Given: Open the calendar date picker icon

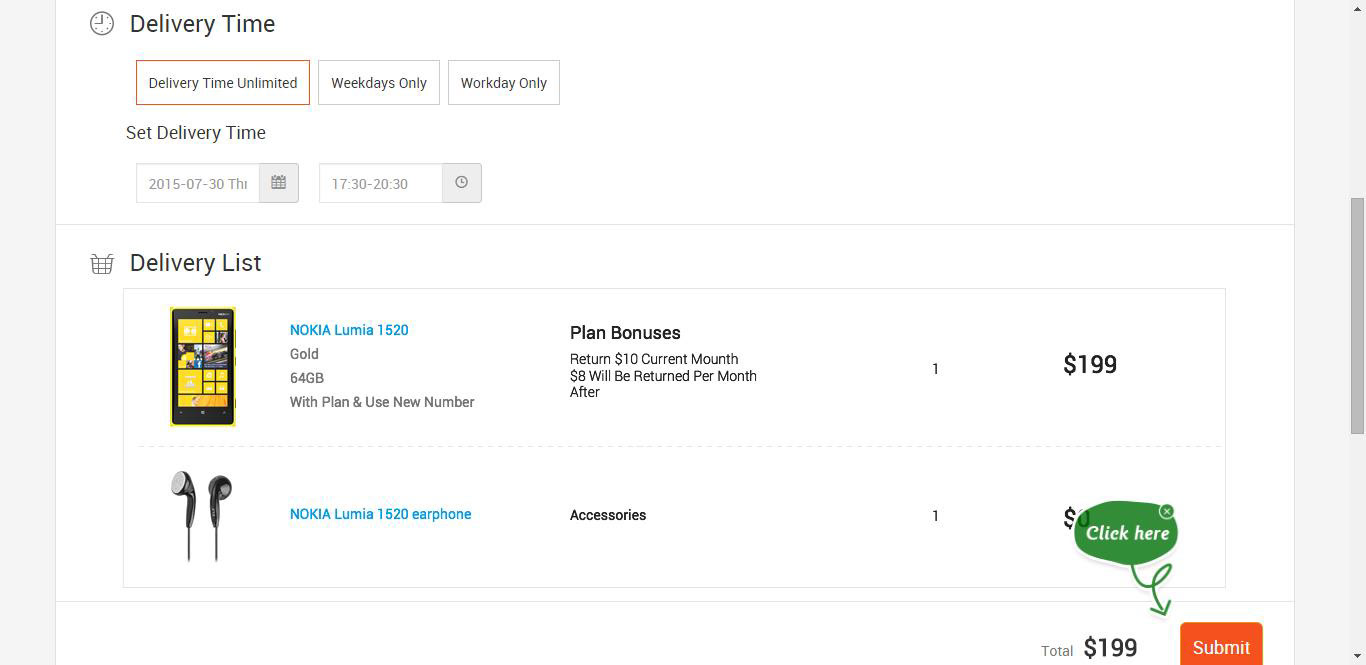Looking at the screenshot, I should coord(279,183).
